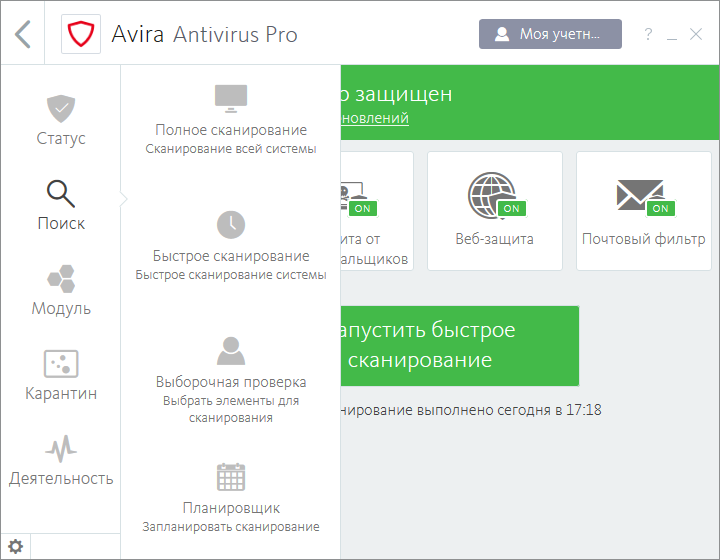Viewport: 720px width, 560px height.
Task: Click last scan time text 17:18
Action: point(584,410)
